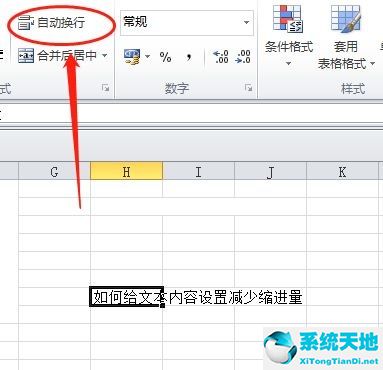The width and height of the screenshot is (383, 370).
Task: Apply the accounting number format icon
Action: pos(132,57)
